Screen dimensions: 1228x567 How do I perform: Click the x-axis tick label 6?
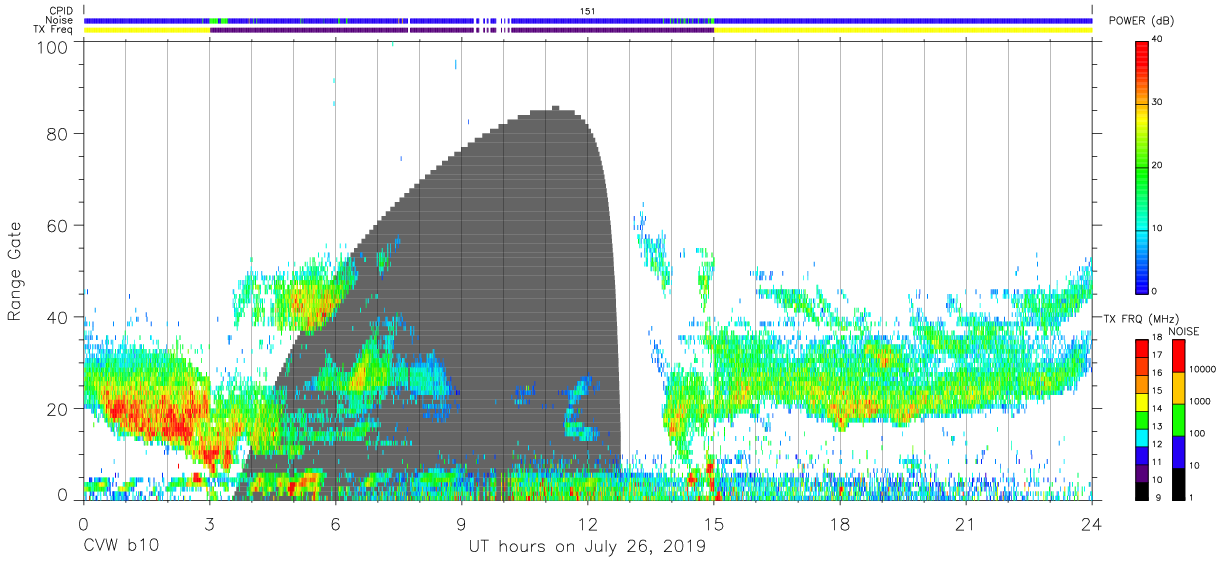[x=335, y=523]
